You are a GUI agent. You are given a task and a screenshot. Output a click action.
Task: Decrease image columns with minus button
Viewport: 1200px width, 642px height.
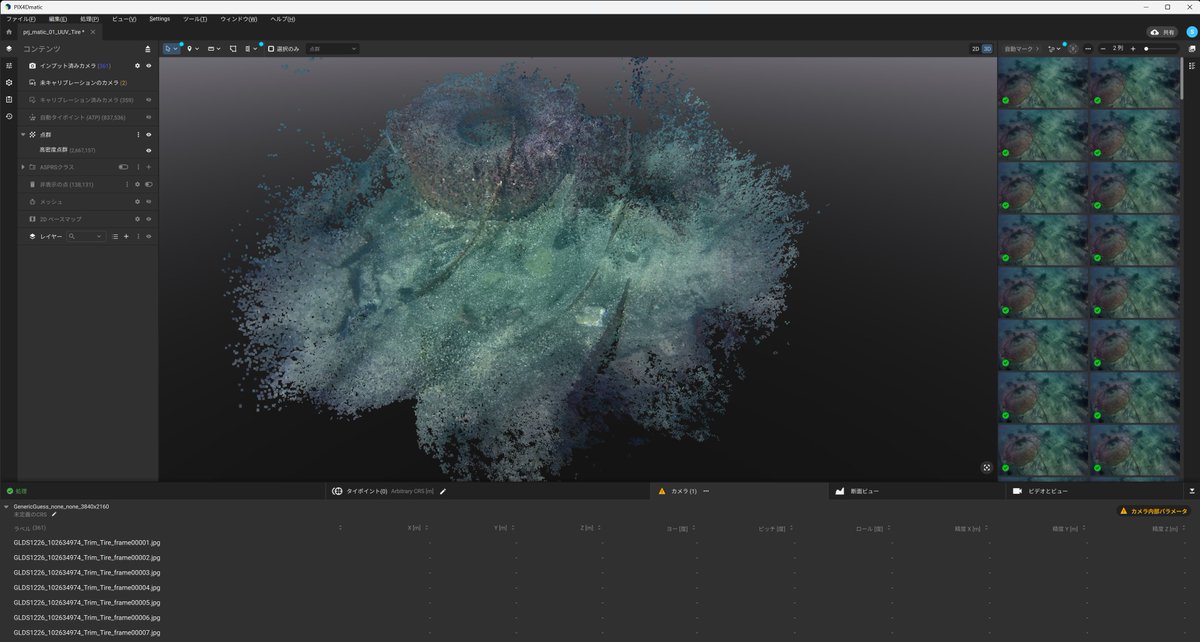tap(1103, 48)
